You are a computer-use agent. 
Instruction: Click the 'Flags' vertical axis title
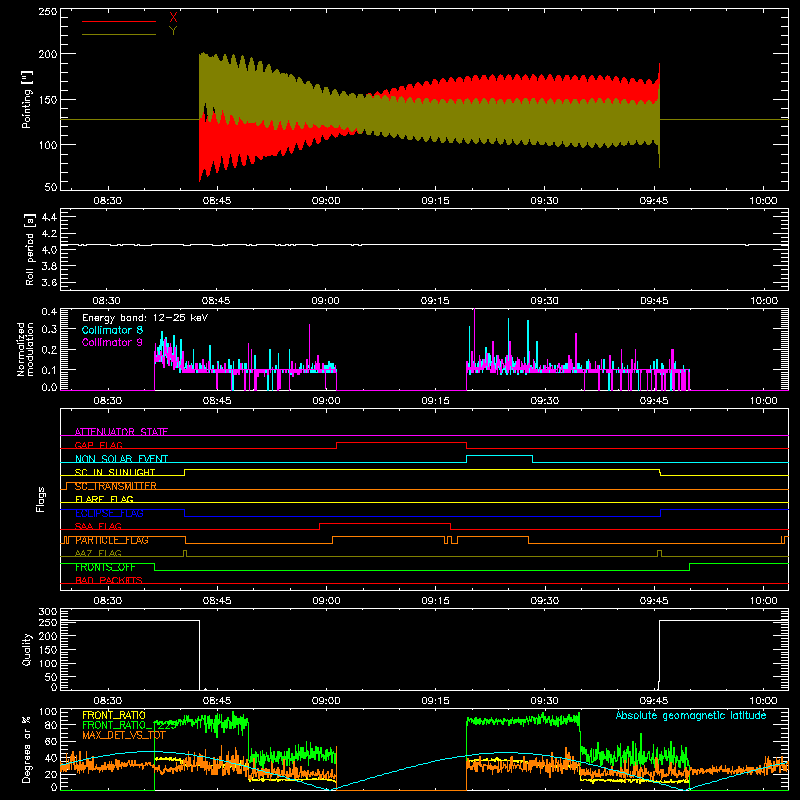(40, 499)
